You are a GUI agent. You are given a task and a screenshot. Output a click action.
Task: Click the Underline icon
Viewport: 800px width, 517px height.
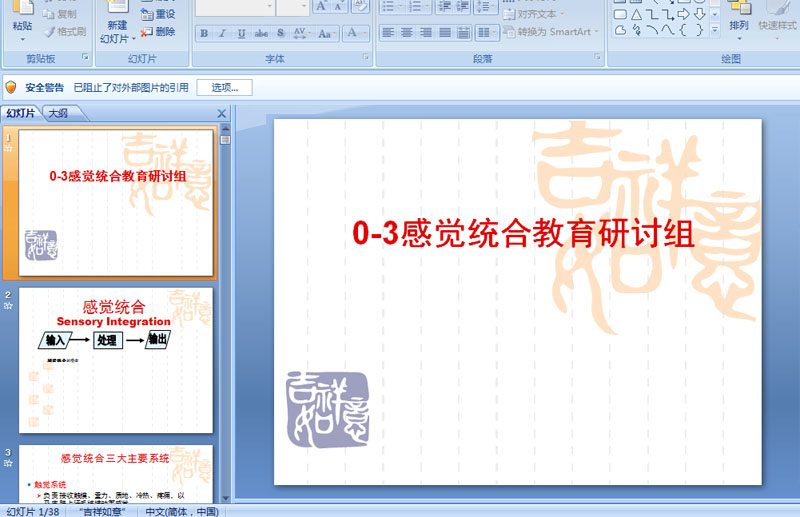tap(241, 33)
